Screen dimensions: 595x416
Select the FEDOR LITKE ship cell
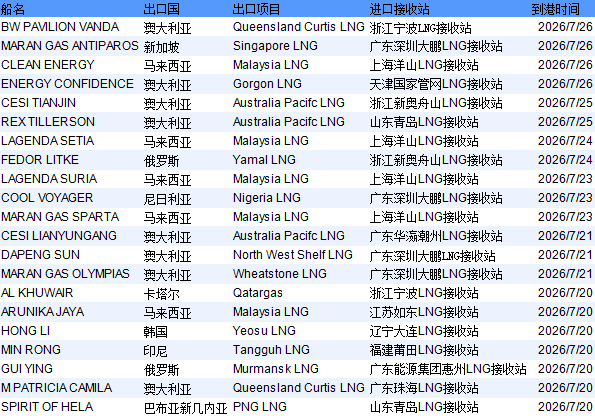[x=40, y=160]
